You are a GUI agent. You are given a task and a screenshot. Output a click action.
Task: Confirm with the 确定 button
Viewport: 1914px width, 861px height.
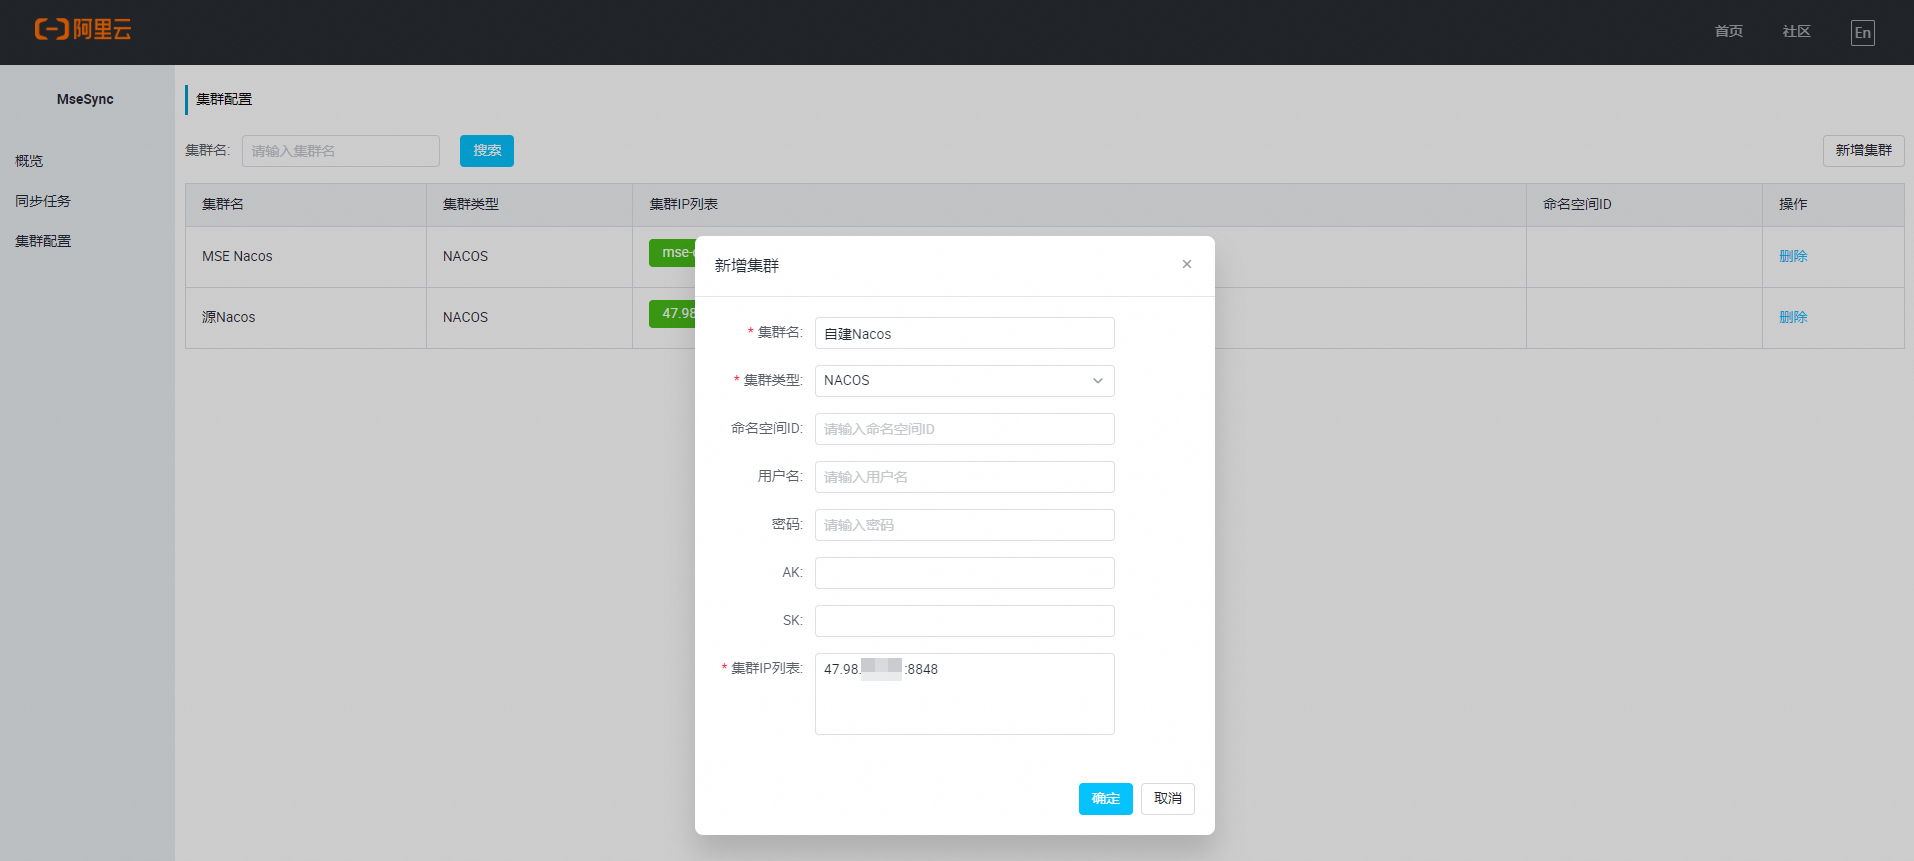[x=1105, y=799]
